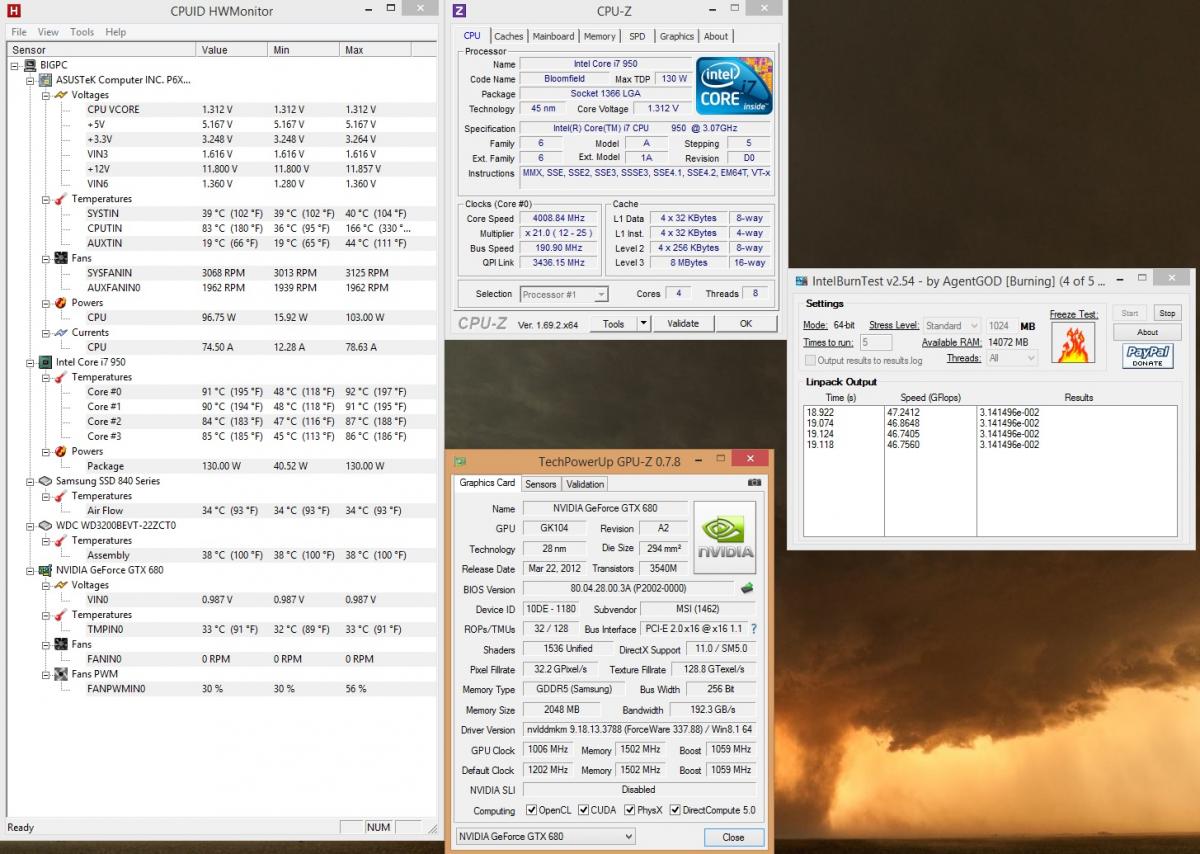Click the Intel Core i7 logo in CPU-Z

point(734,87)
